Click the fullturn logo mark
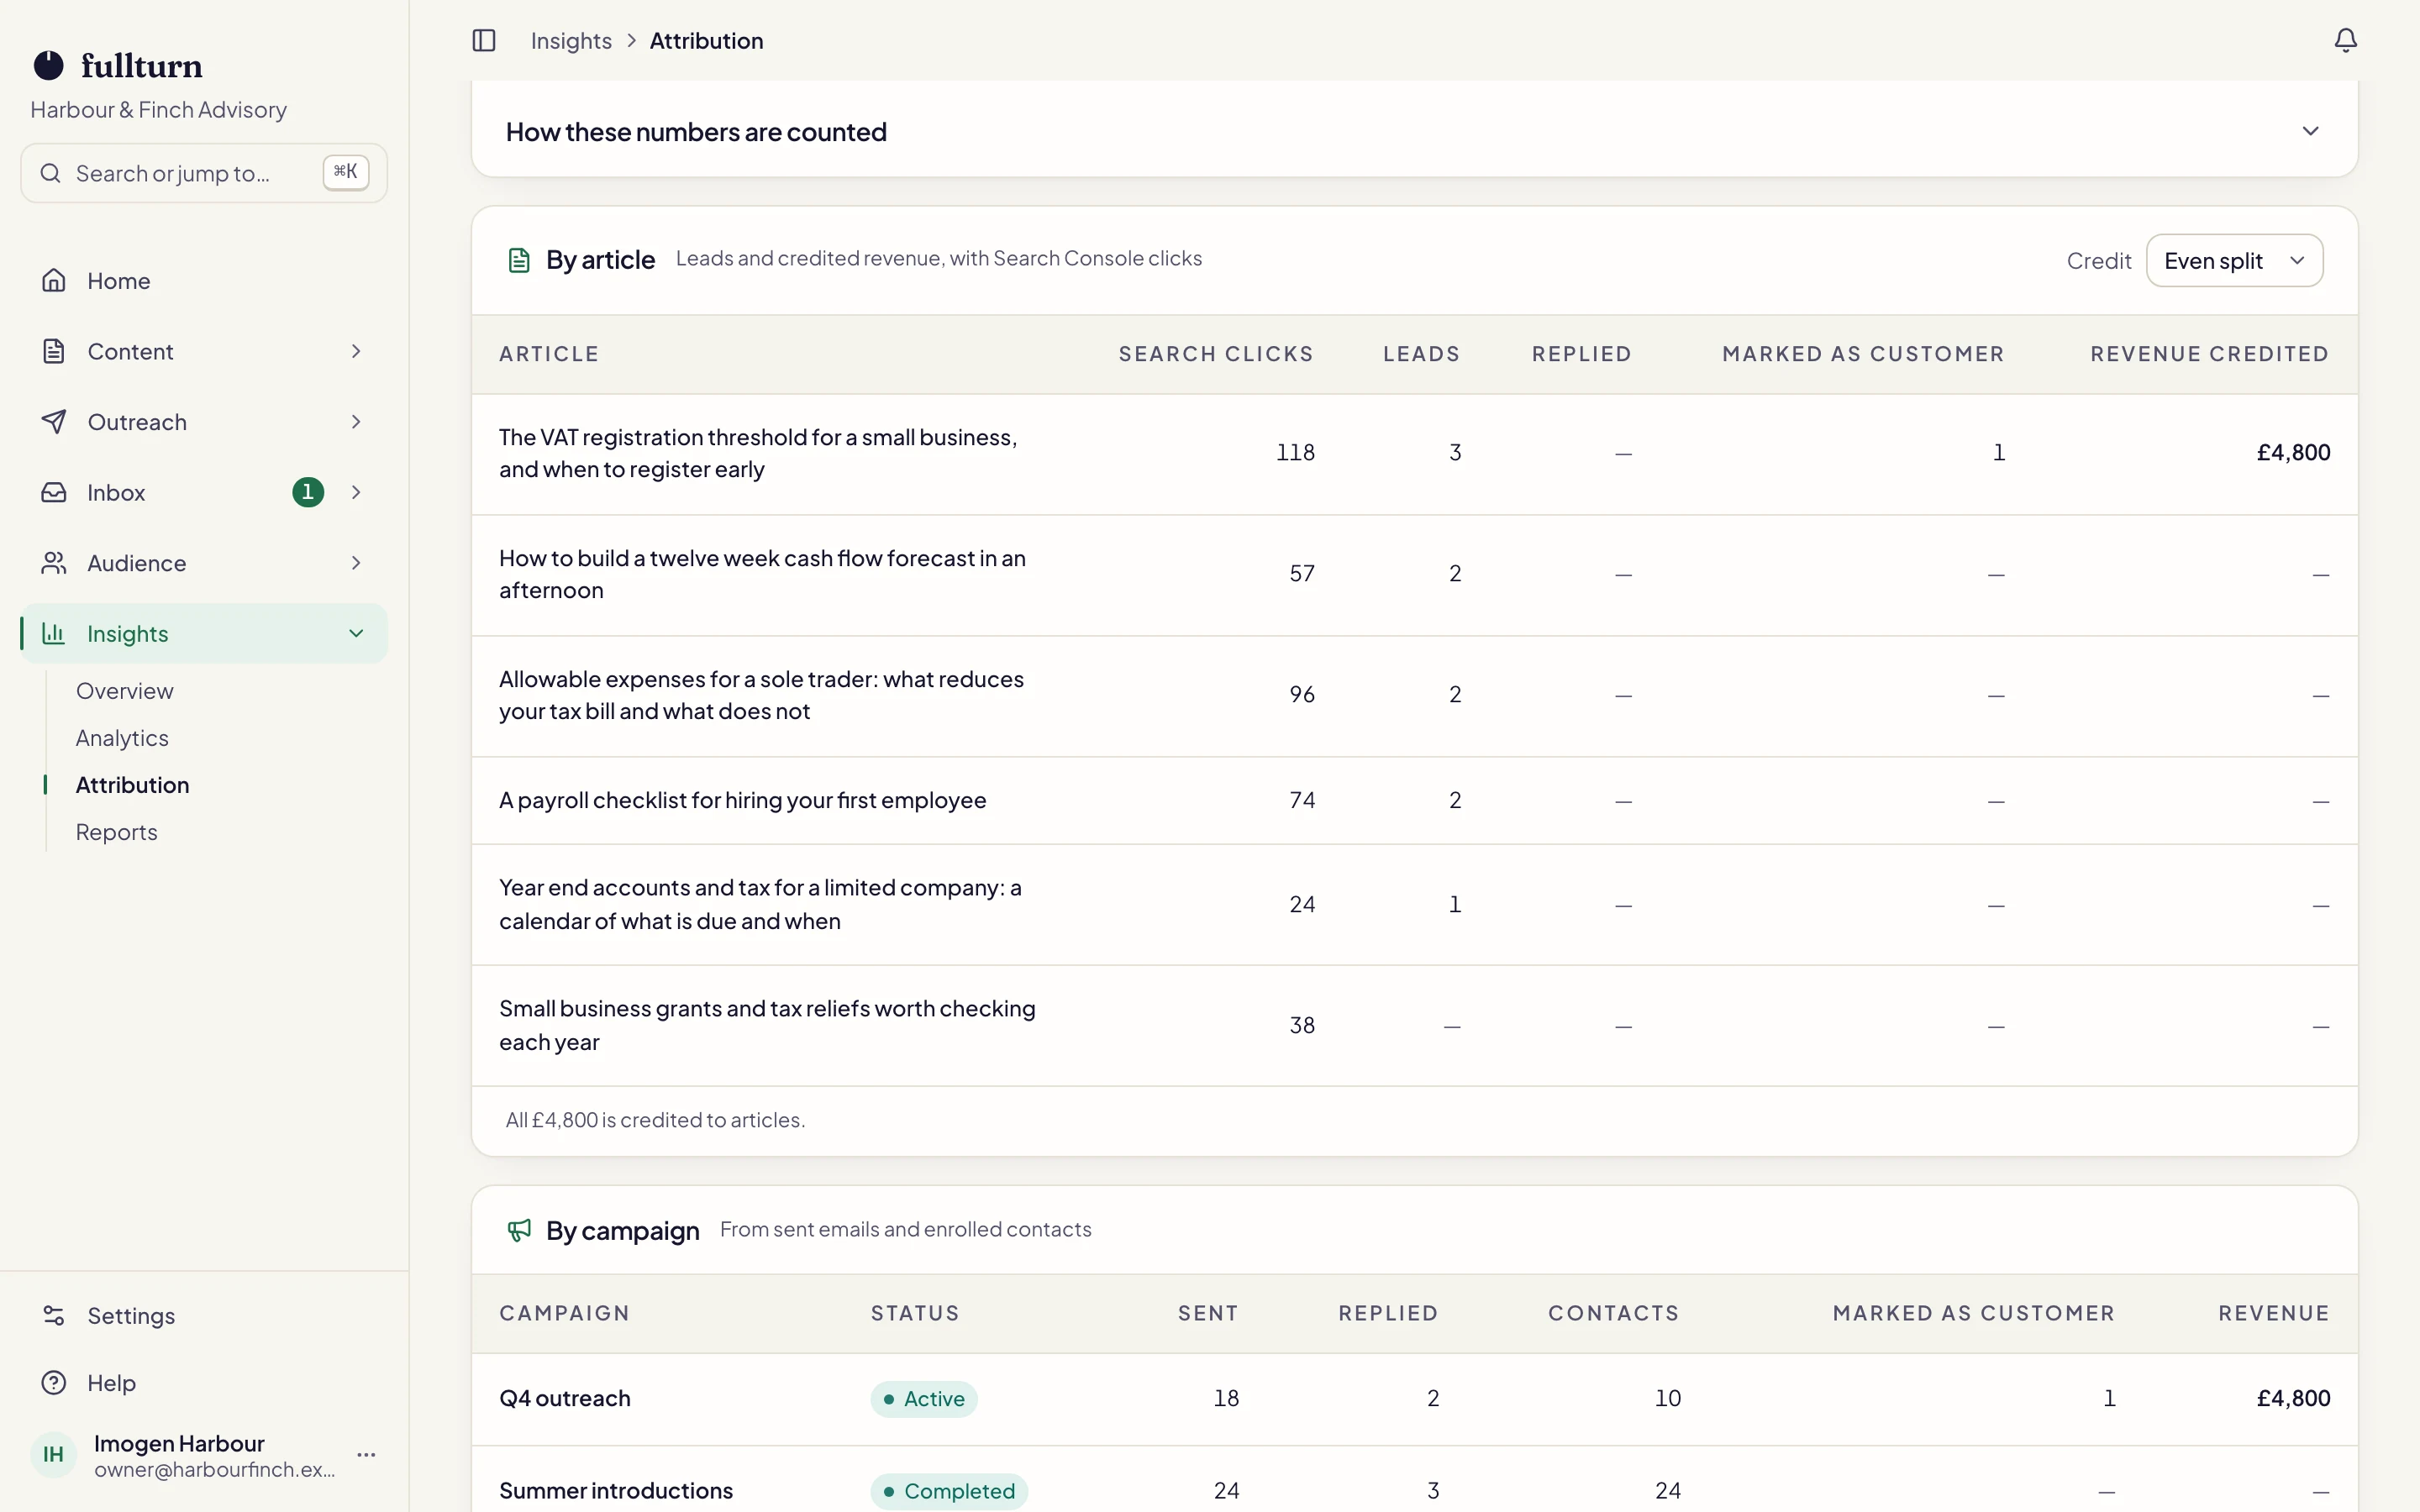The width and height of the screenshot is (2420, 1512). click(48, 66)
